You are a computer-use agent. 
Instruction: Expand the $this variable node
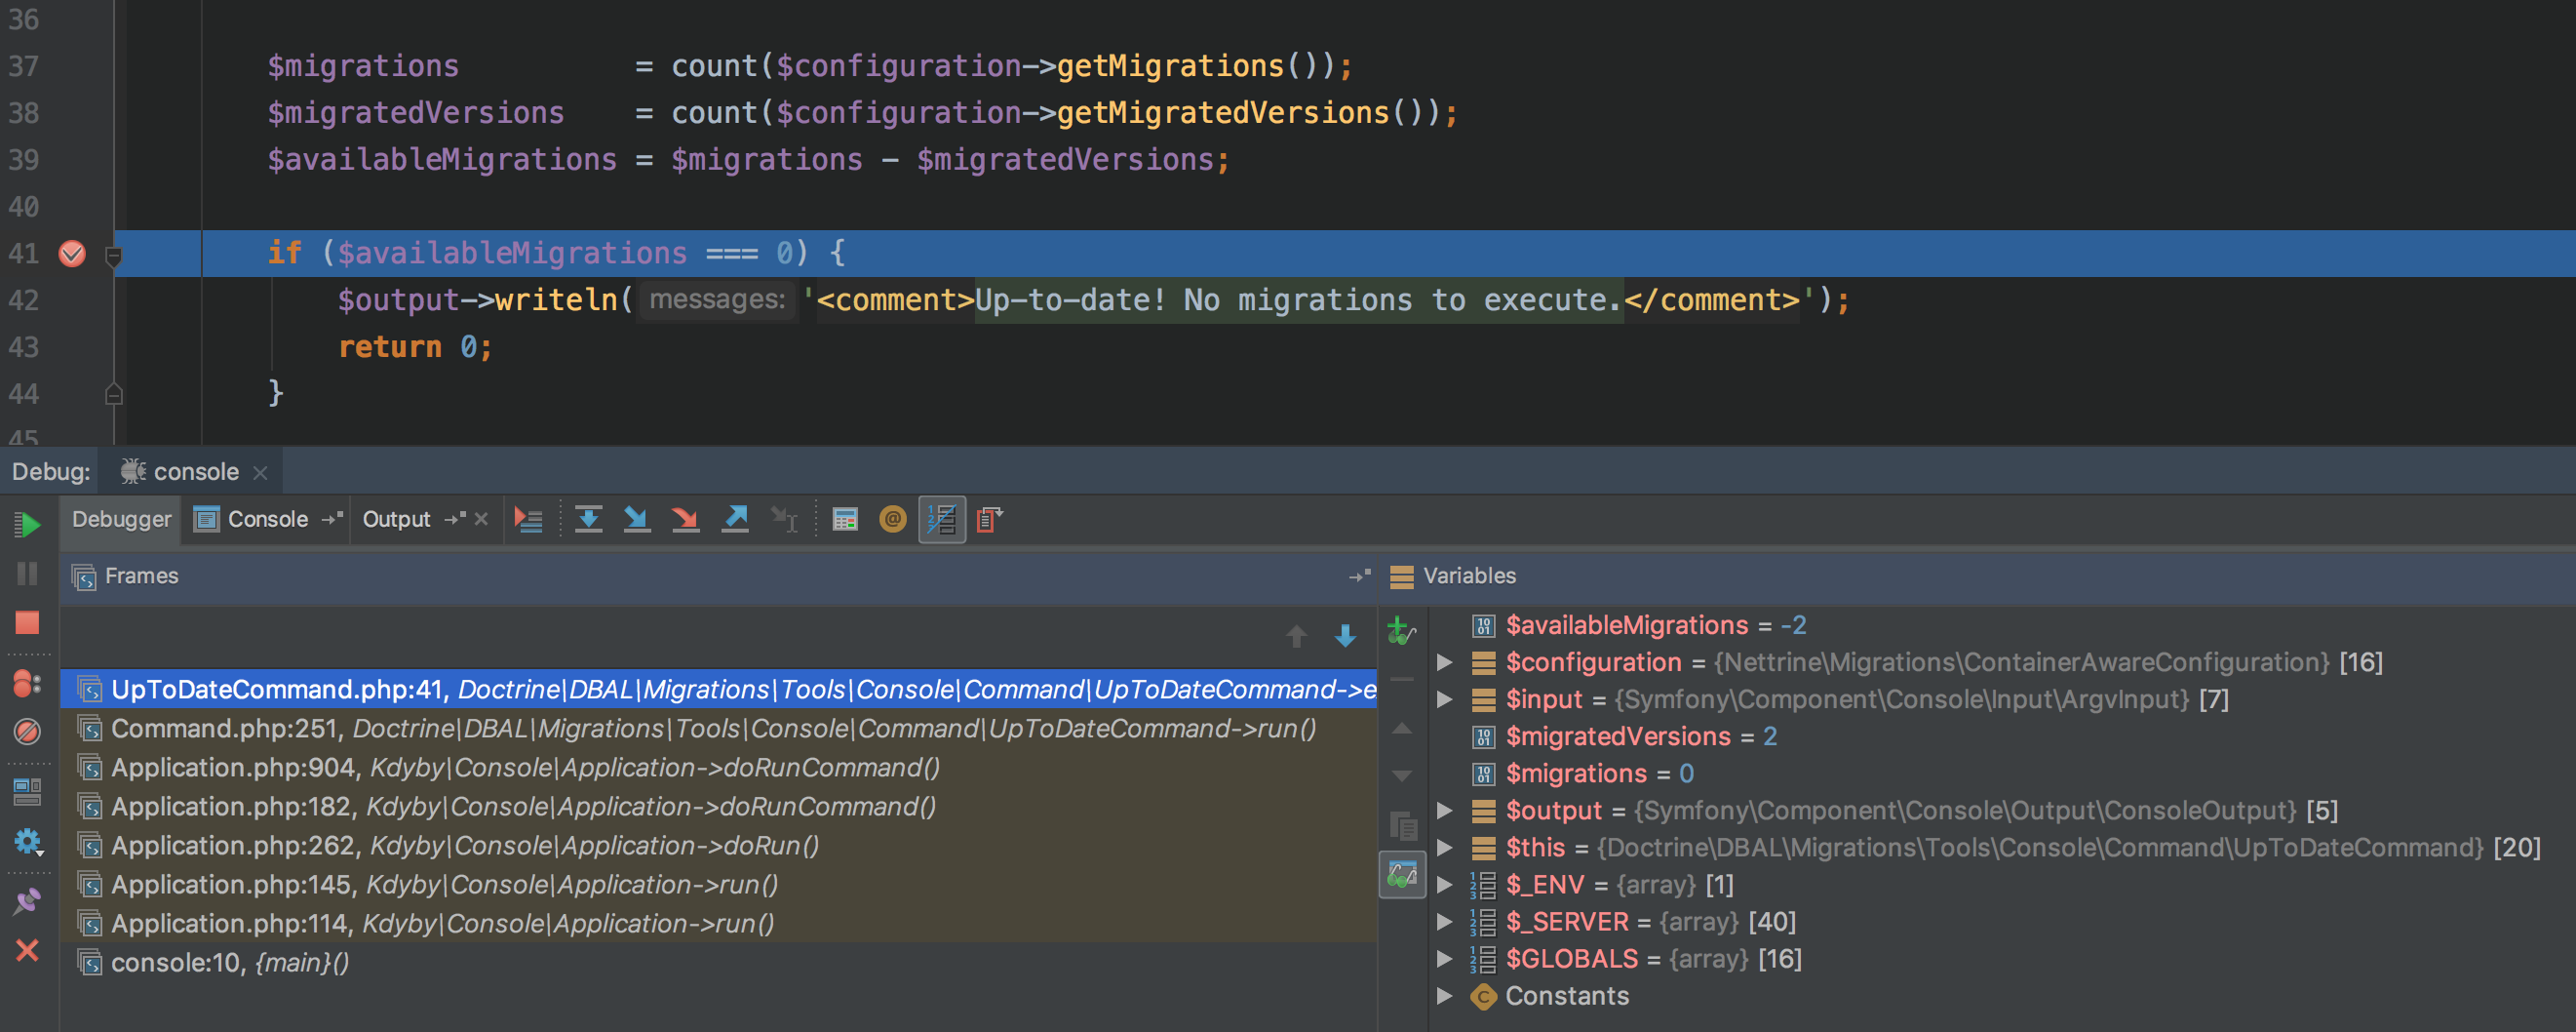(x=1444, y=847)
